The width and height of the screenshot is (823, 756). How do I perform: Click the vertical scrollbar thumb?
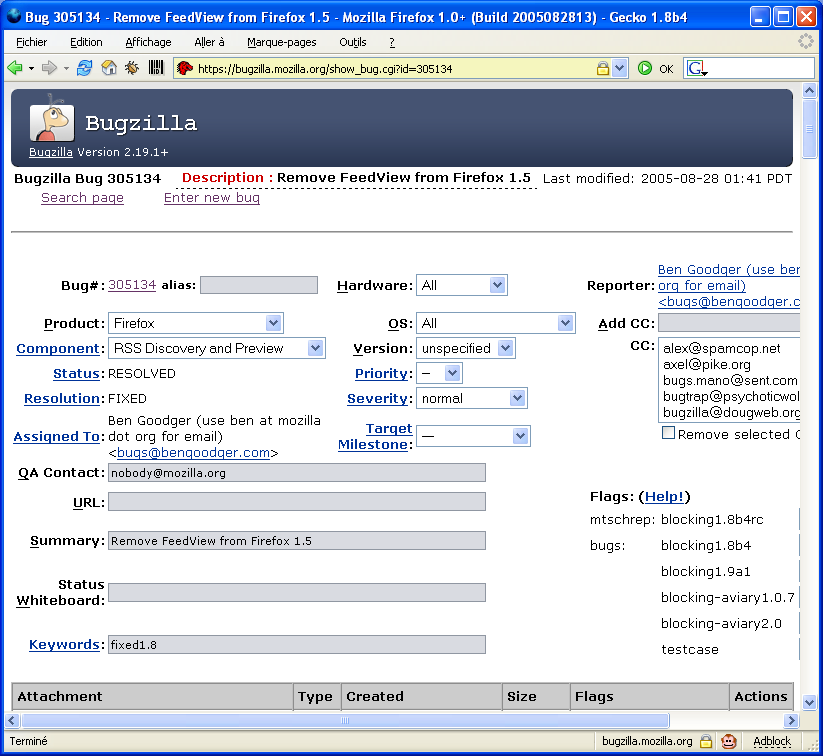point(809,129)
